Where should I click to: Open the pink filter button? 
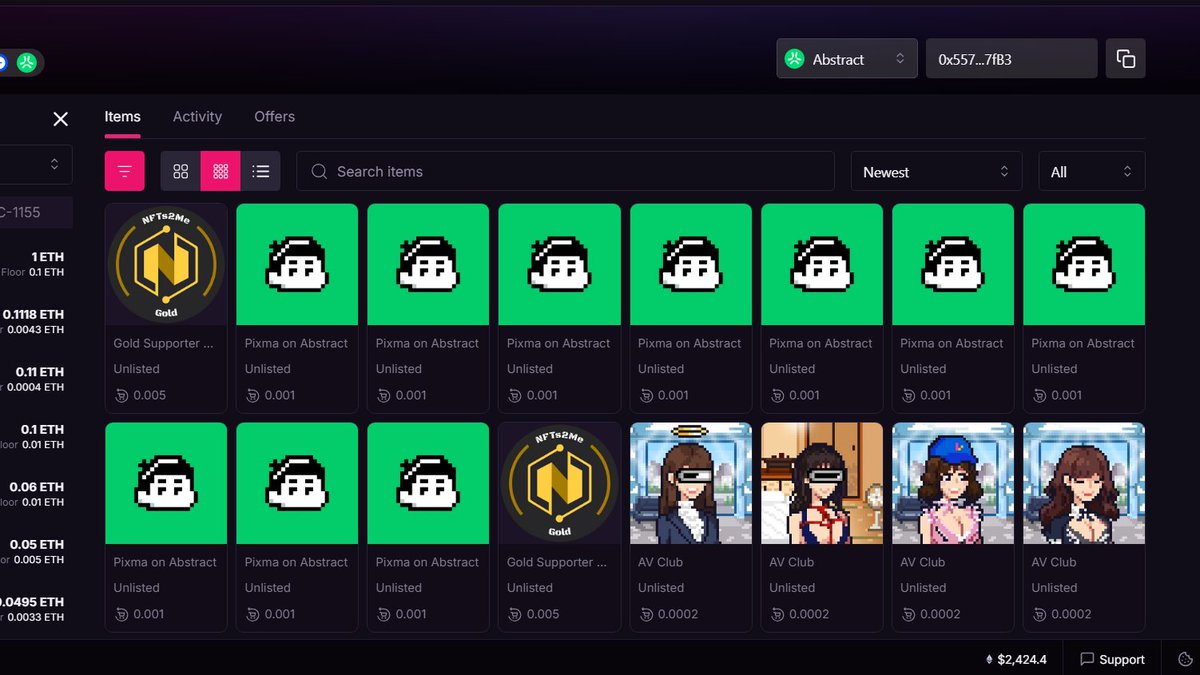pyautogui.click(x=125, y=171)
